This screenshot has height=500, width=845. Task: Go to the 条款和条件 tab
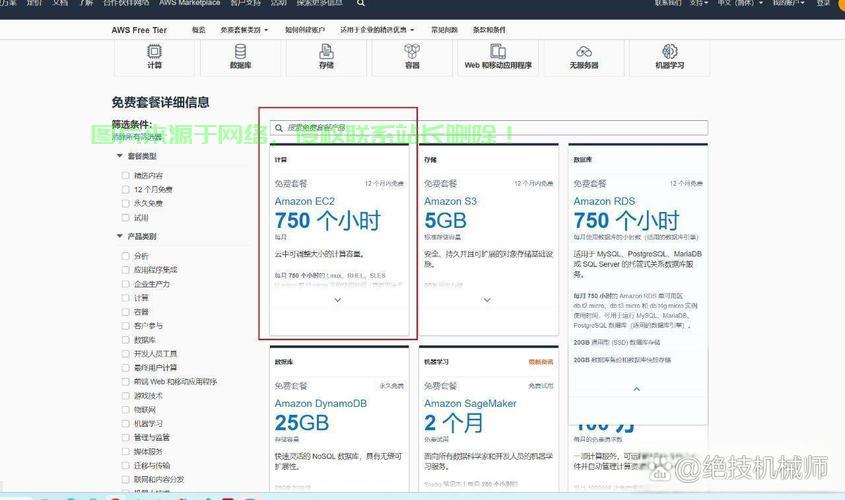click(489, 30)
